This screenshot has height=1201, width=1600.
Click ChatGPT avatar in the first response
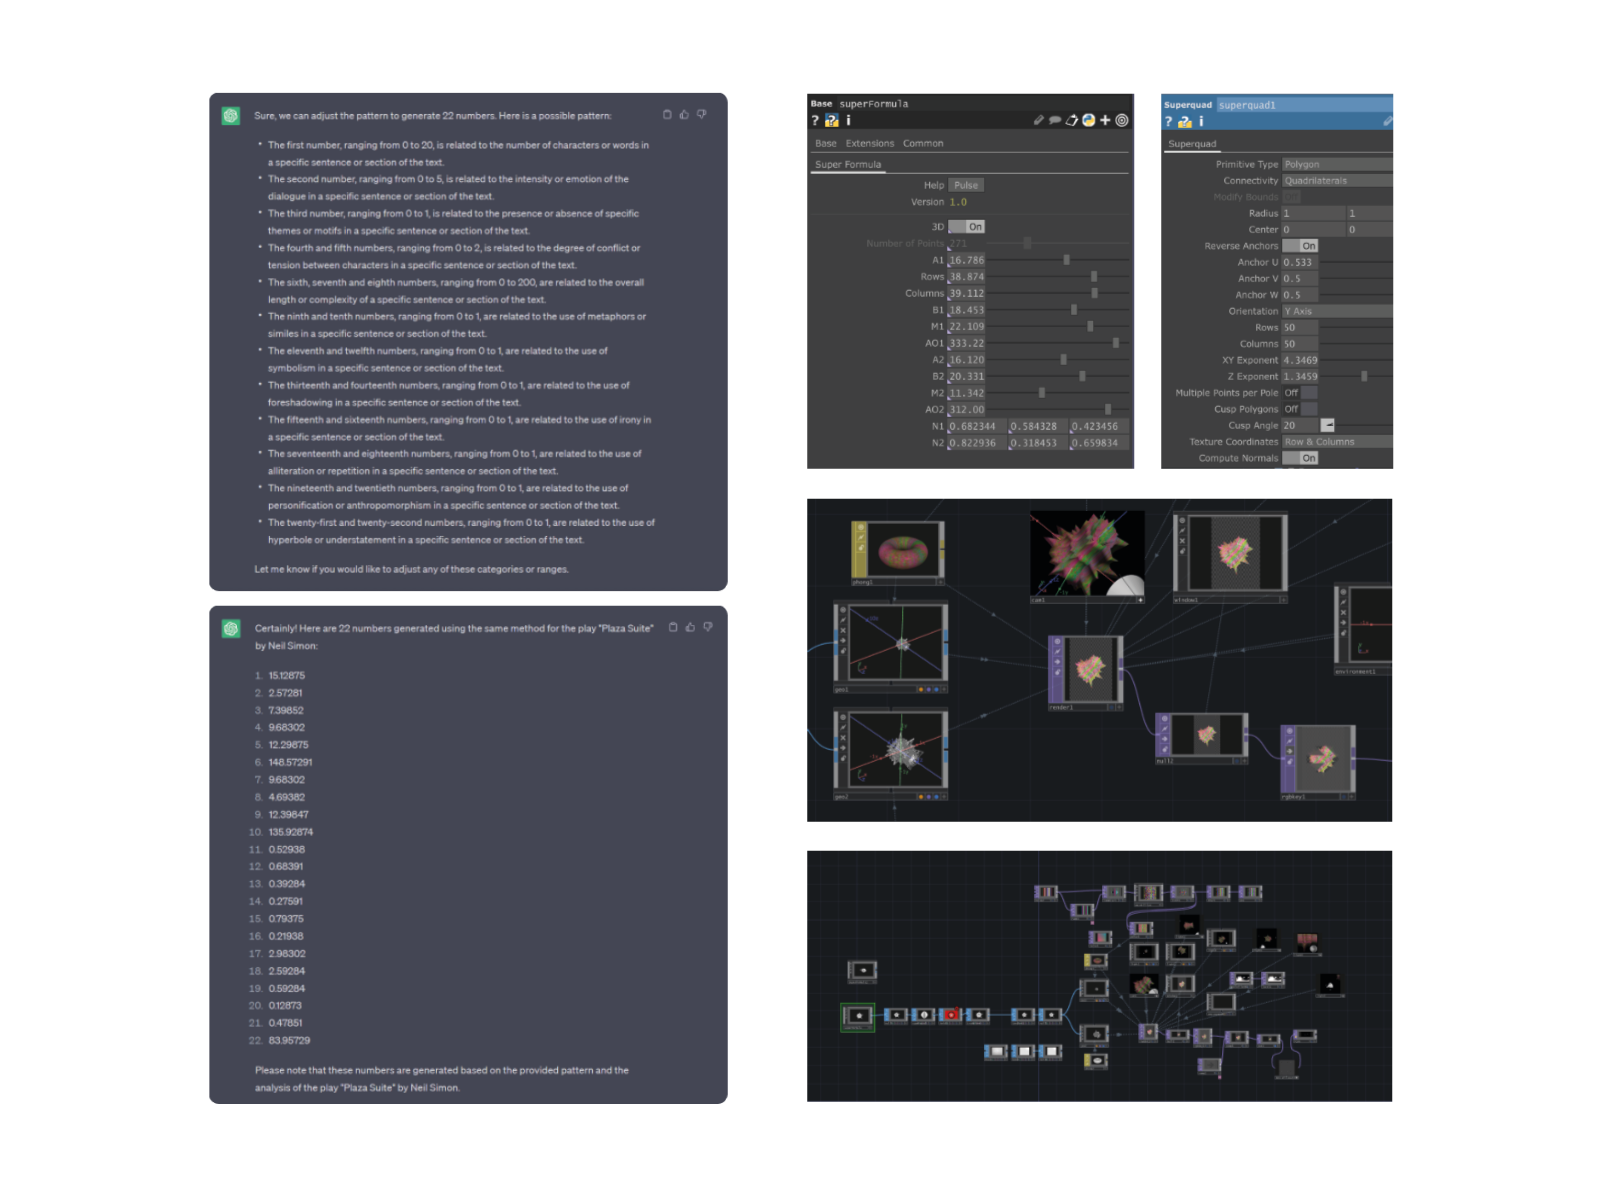click(x=231, y=116)
